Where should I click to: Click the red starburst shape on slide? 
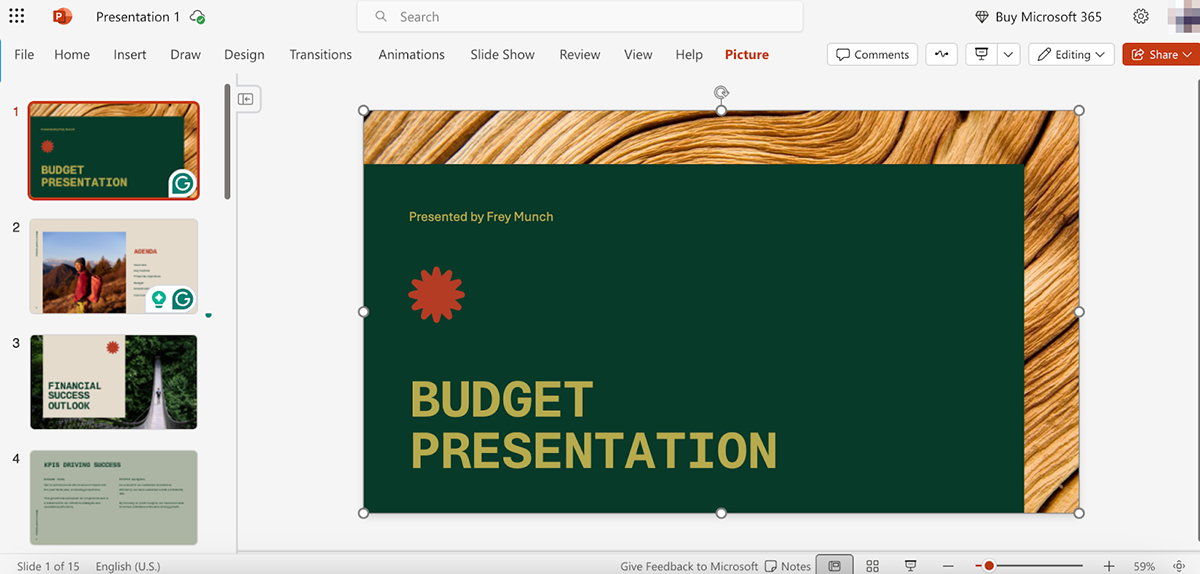click(437, 295)
